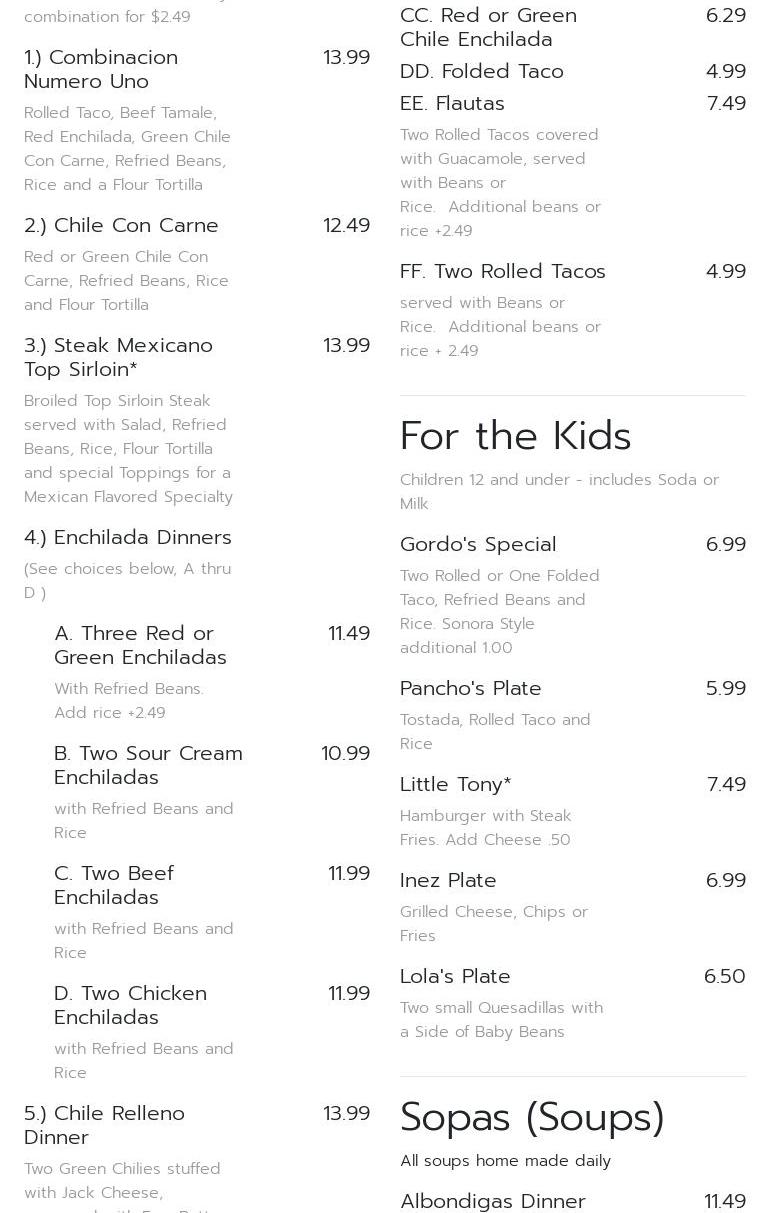The height and width of the screenshot is (1213, 770).
Task: Select Two Sour Cream Enchiladas option
Action: [x=148, y=765]
